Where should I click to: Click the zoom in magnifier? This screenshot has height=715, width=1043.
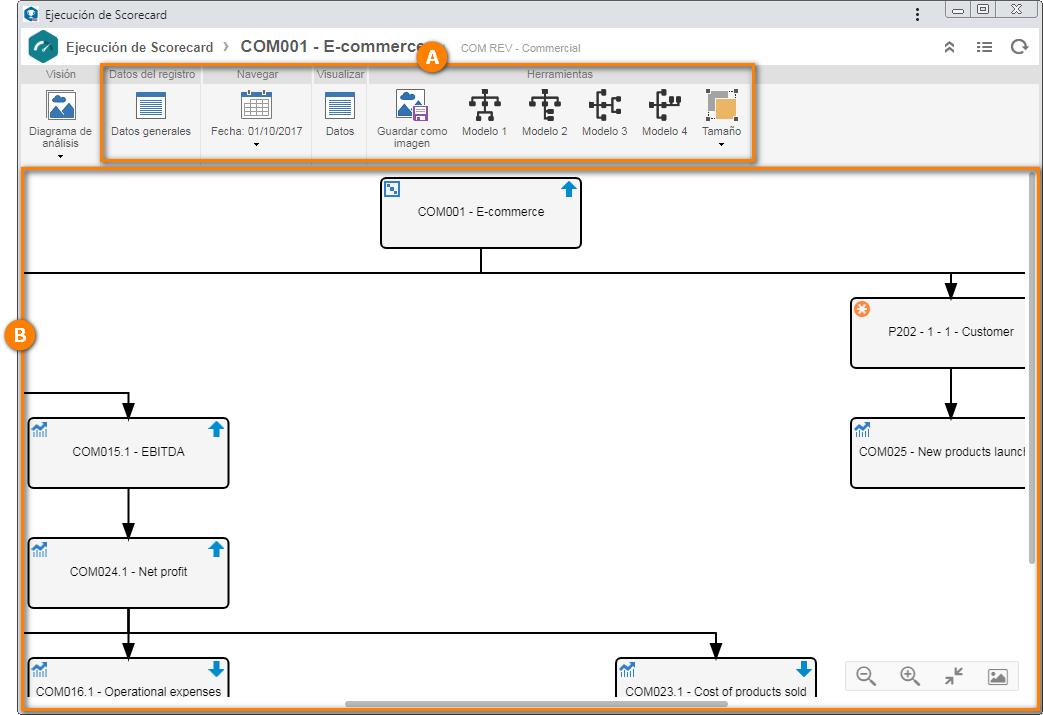[910, 676]
